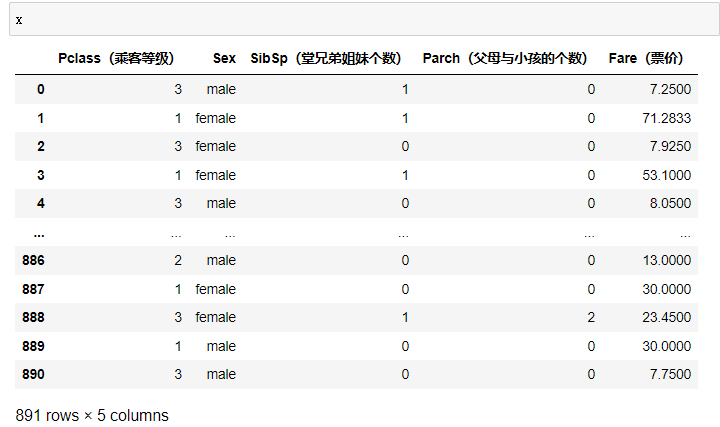Click the SibSp (堂兄弟姐妹个数) column header

[324, 59]
